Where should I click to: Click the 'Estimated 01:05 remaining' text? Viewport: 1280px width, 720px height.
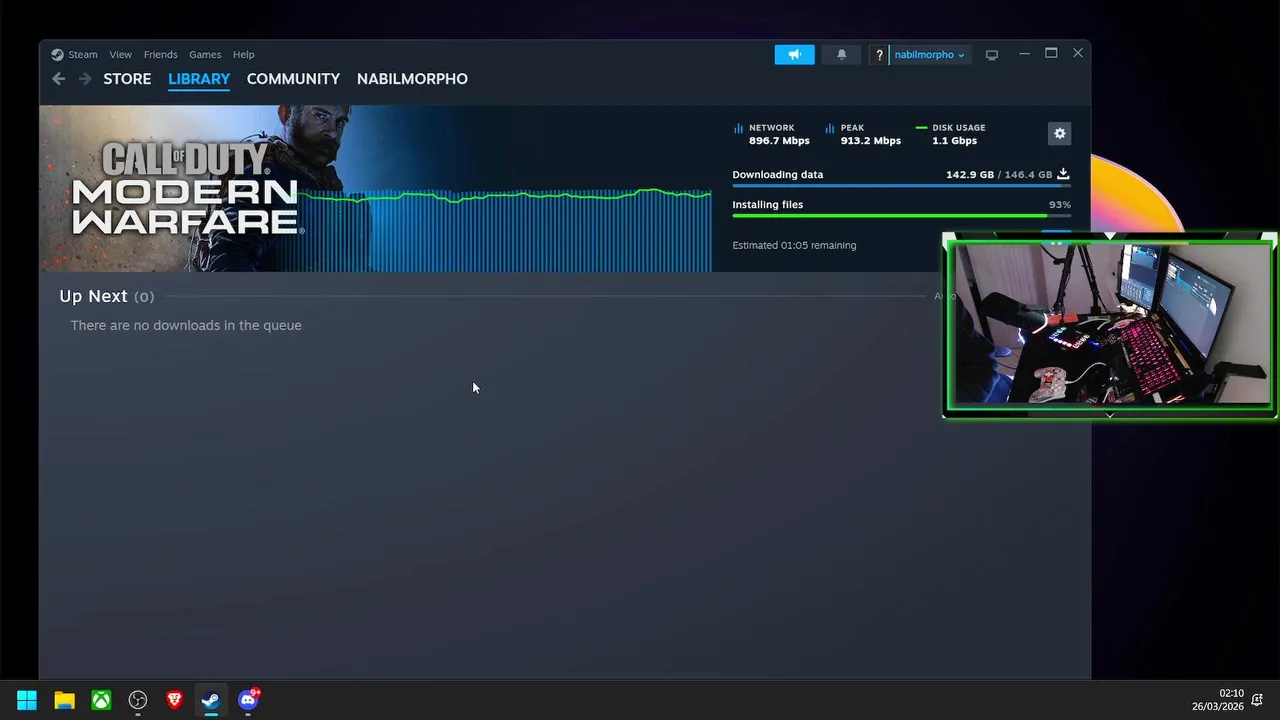tap(794, 245)
